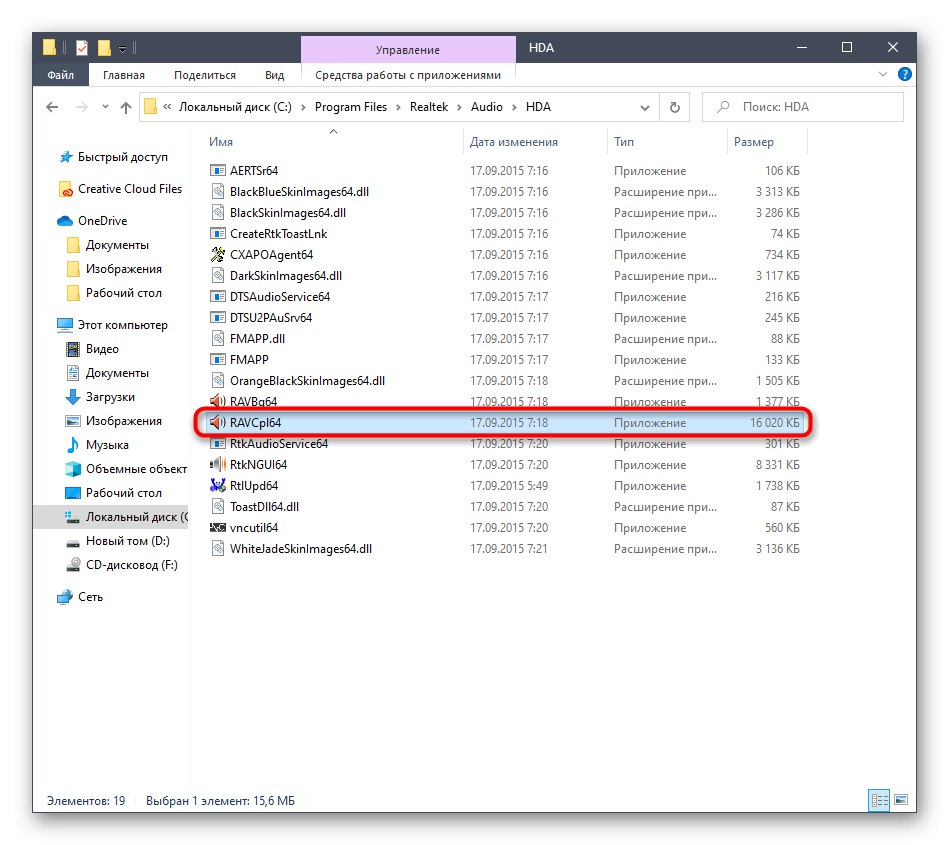
Task: Select the WhiteJadeSkinImages64.dll file name
Action: pos(301,549)
